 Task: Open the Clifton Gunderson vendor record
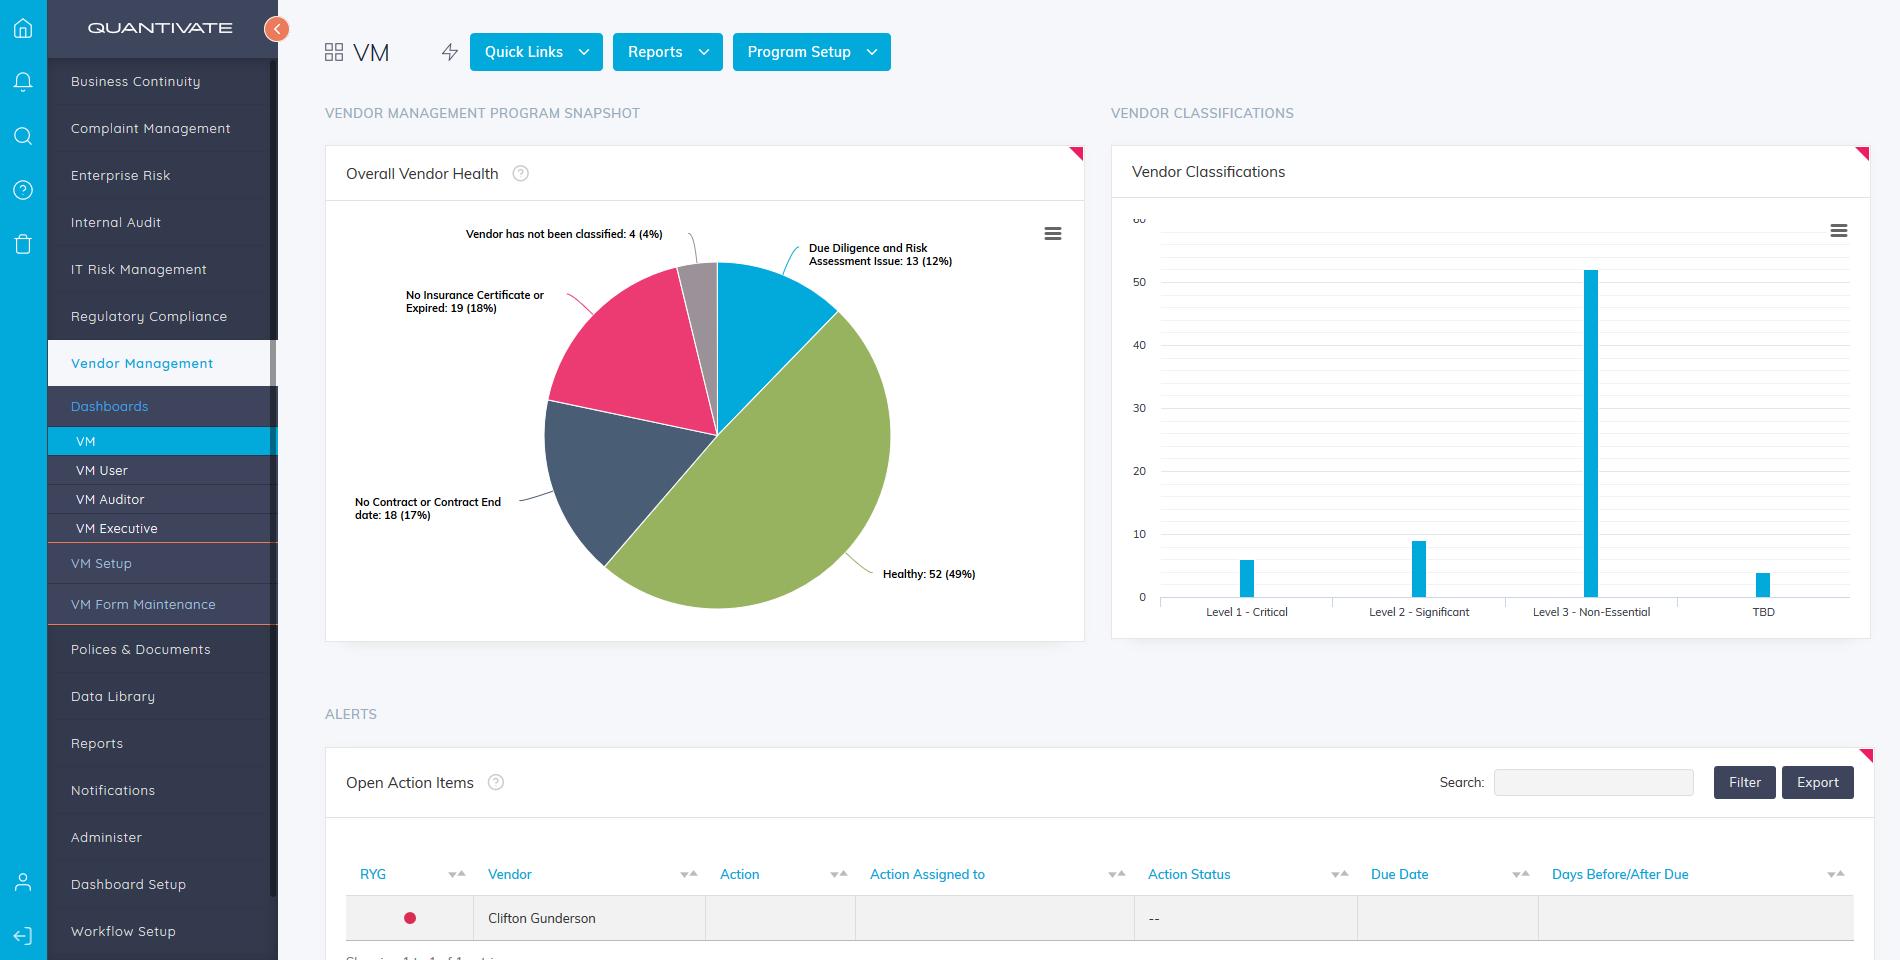pos(541,918)
